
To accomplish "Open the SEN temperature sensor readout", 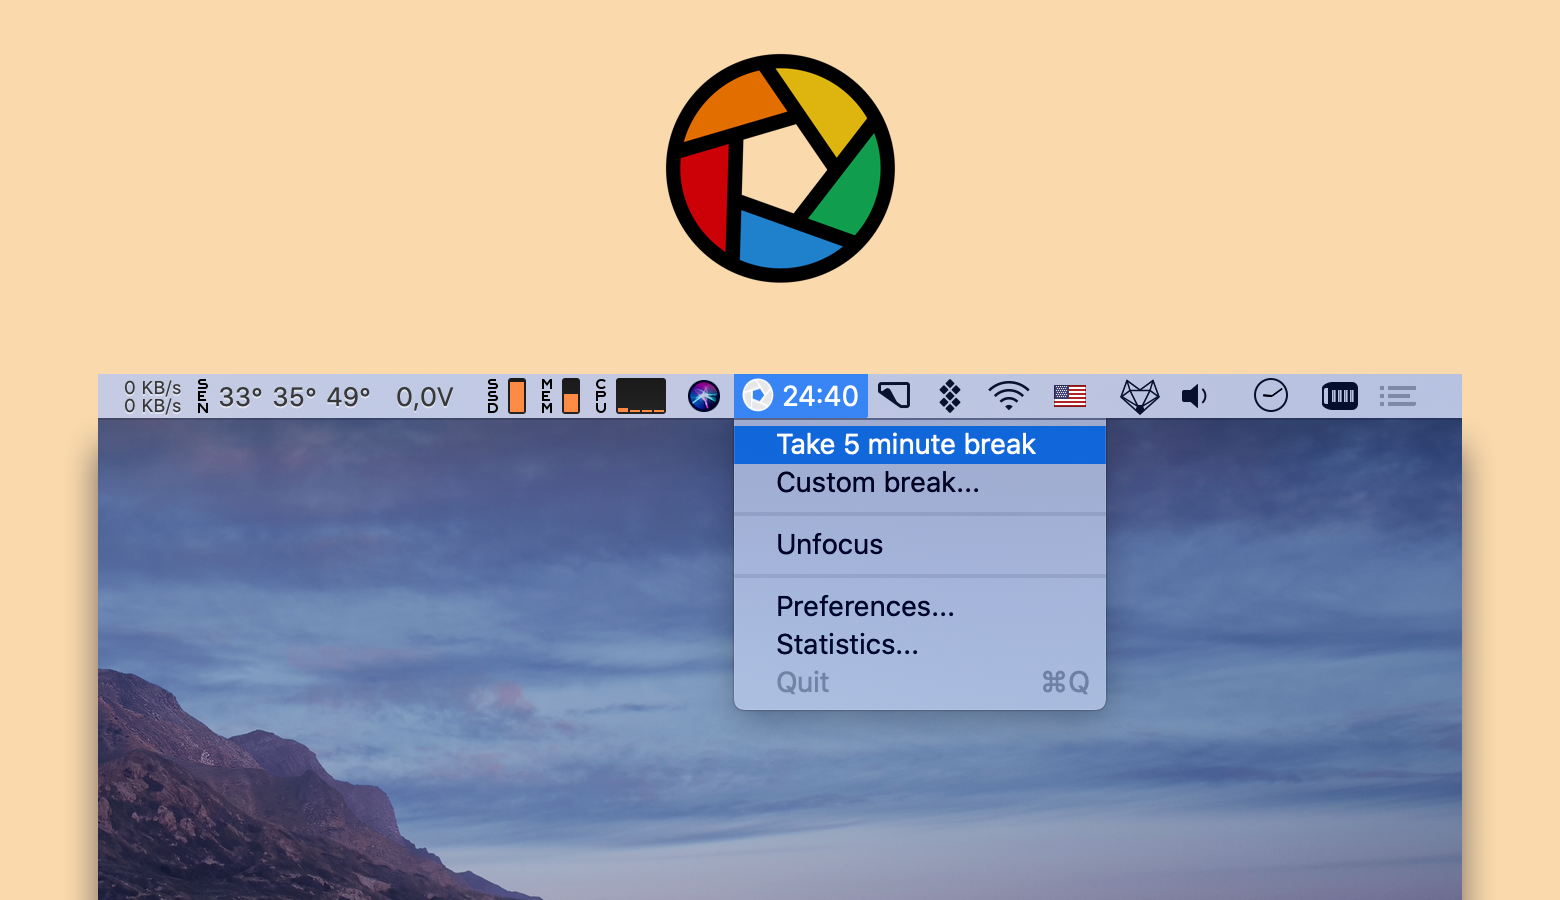I will (x=284, y=397).
